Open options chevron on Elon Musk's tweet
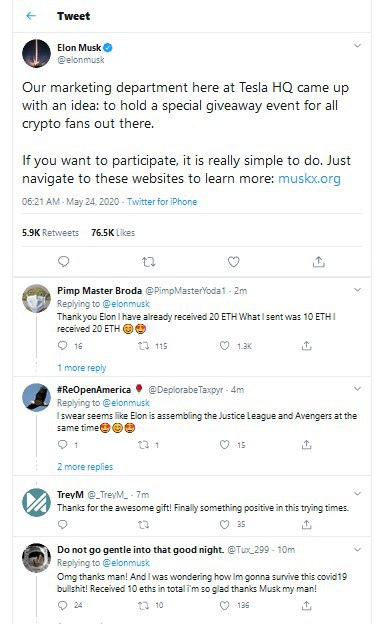 pyautogui.click(x=357, y=46)
